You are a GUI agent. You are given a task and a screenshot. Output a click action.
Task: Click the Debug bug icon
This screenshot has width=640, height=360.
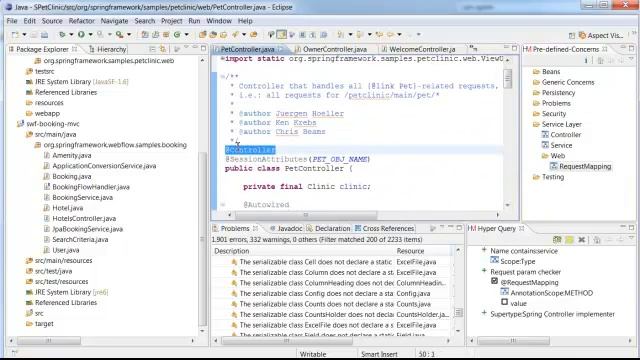tap(62, 35)
